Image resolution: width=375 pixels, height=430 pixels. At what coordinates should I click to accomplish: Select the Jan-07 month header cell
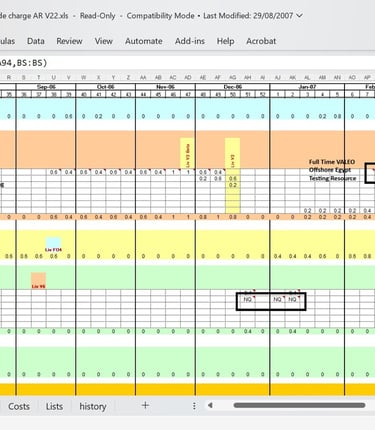point(307,87)
